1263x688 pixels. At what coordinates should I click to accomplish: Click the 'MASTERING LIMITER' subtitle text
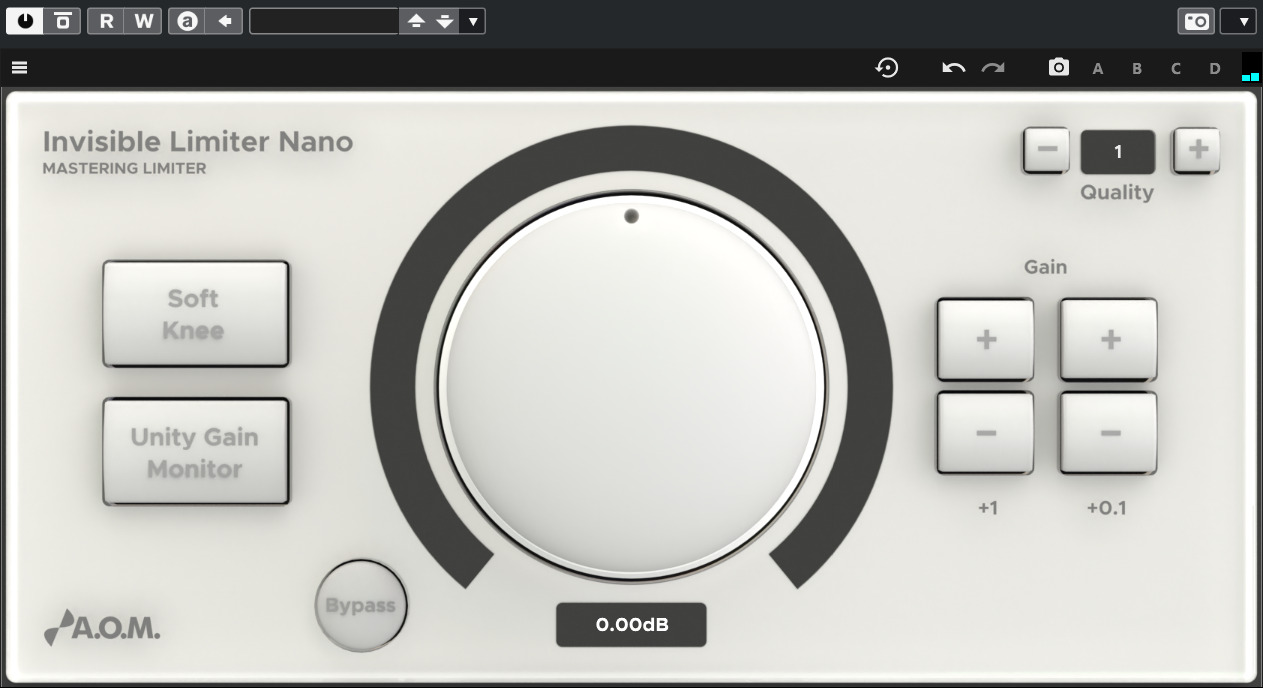tap(124, 169)
